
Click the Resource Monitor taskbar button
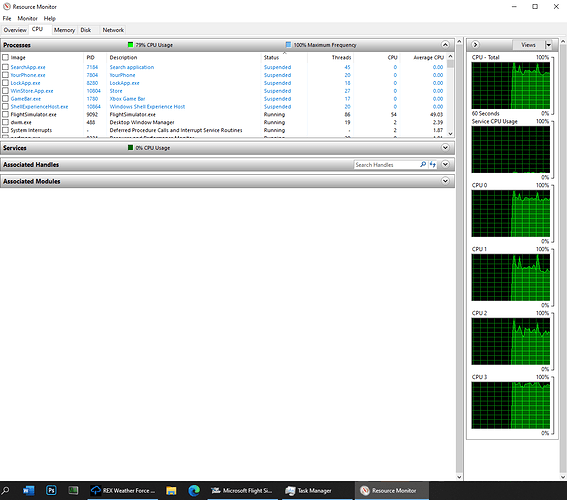click(x=392, y=491)
